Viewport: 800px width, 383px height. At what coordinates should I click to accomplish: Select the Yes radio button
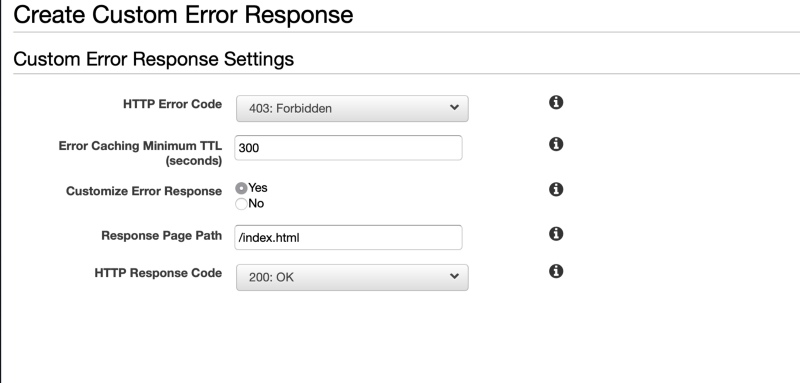pyautogui.click(x=241, y=188)
